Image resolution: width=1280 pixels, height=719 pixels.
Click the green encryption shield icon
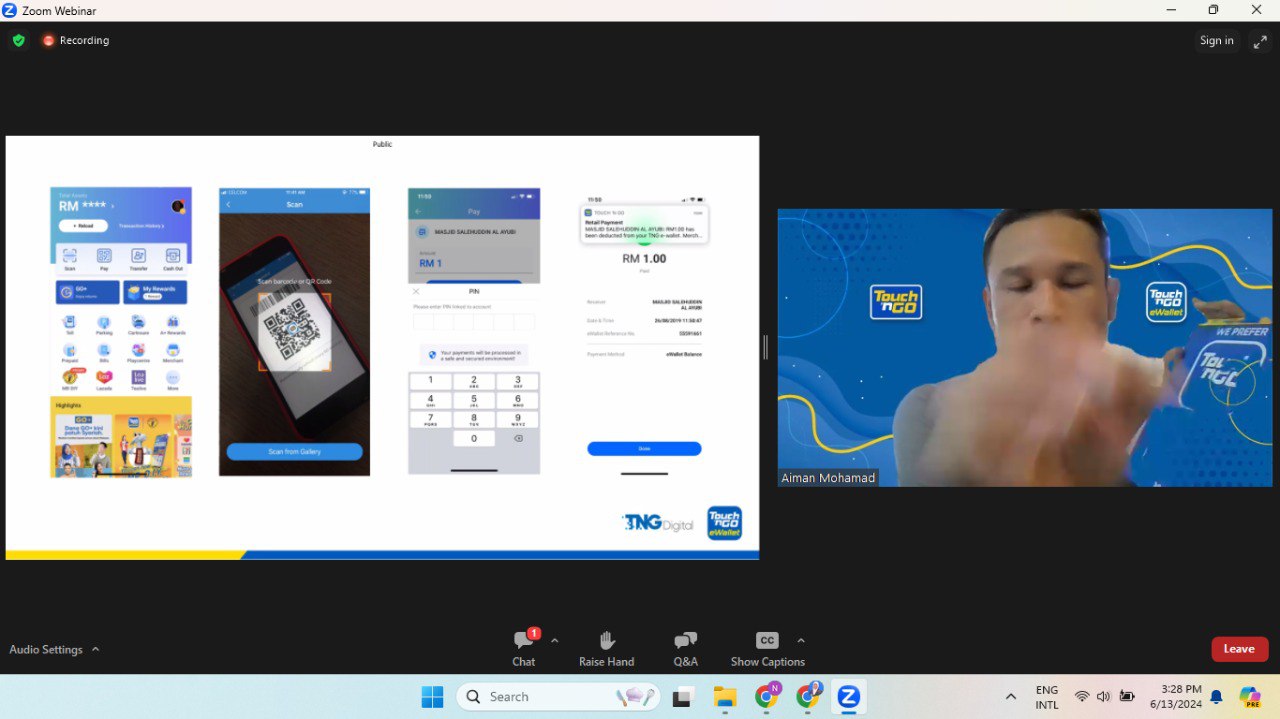click(18, 41)
